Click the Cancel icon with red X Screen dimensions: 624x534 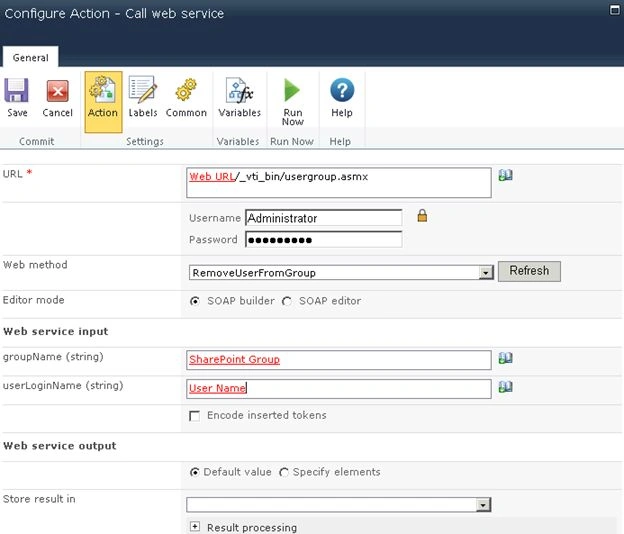tap(58, 91)
